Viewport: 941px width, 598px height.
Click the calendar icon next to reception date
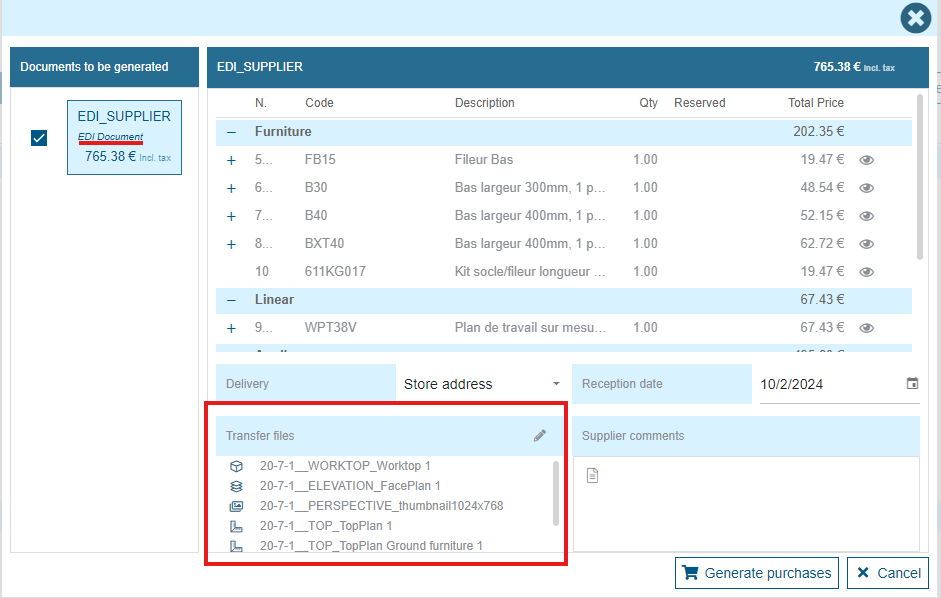[x=911, y=384]
